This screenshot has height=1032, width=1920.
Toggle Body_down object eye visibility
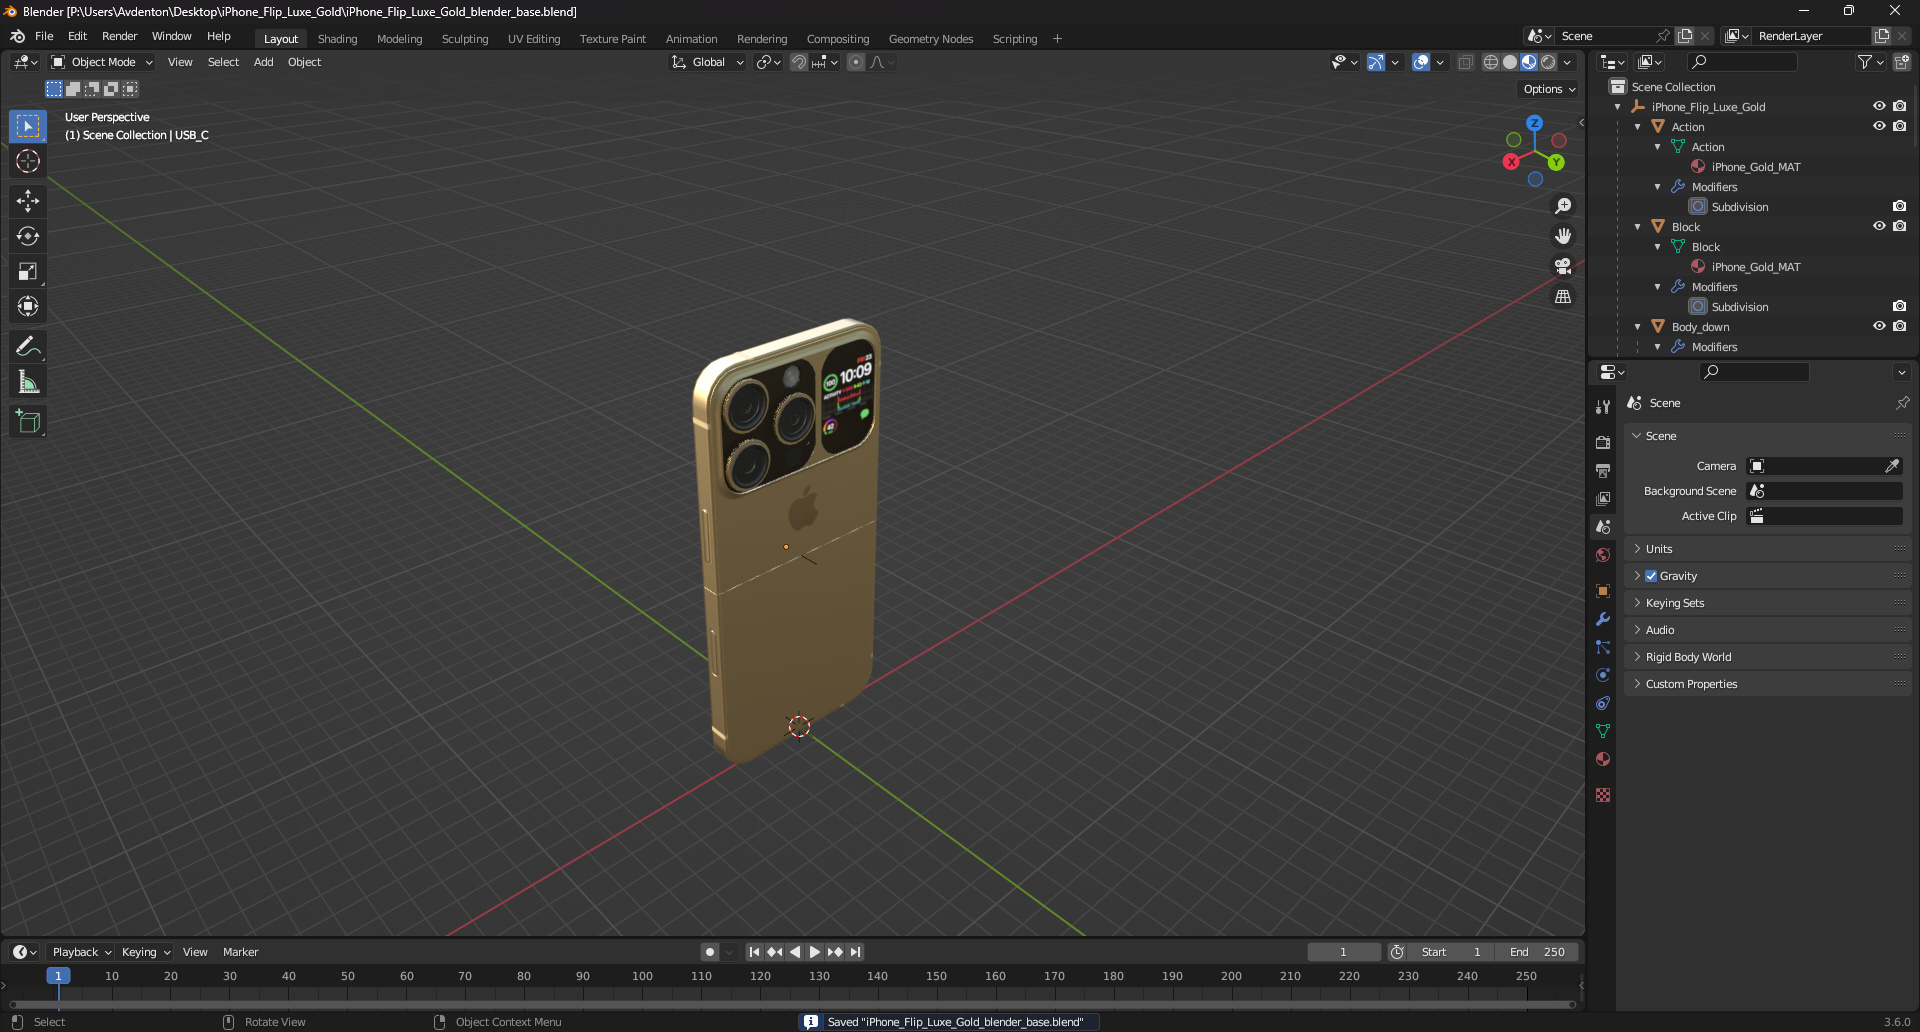coord(1879,326)
